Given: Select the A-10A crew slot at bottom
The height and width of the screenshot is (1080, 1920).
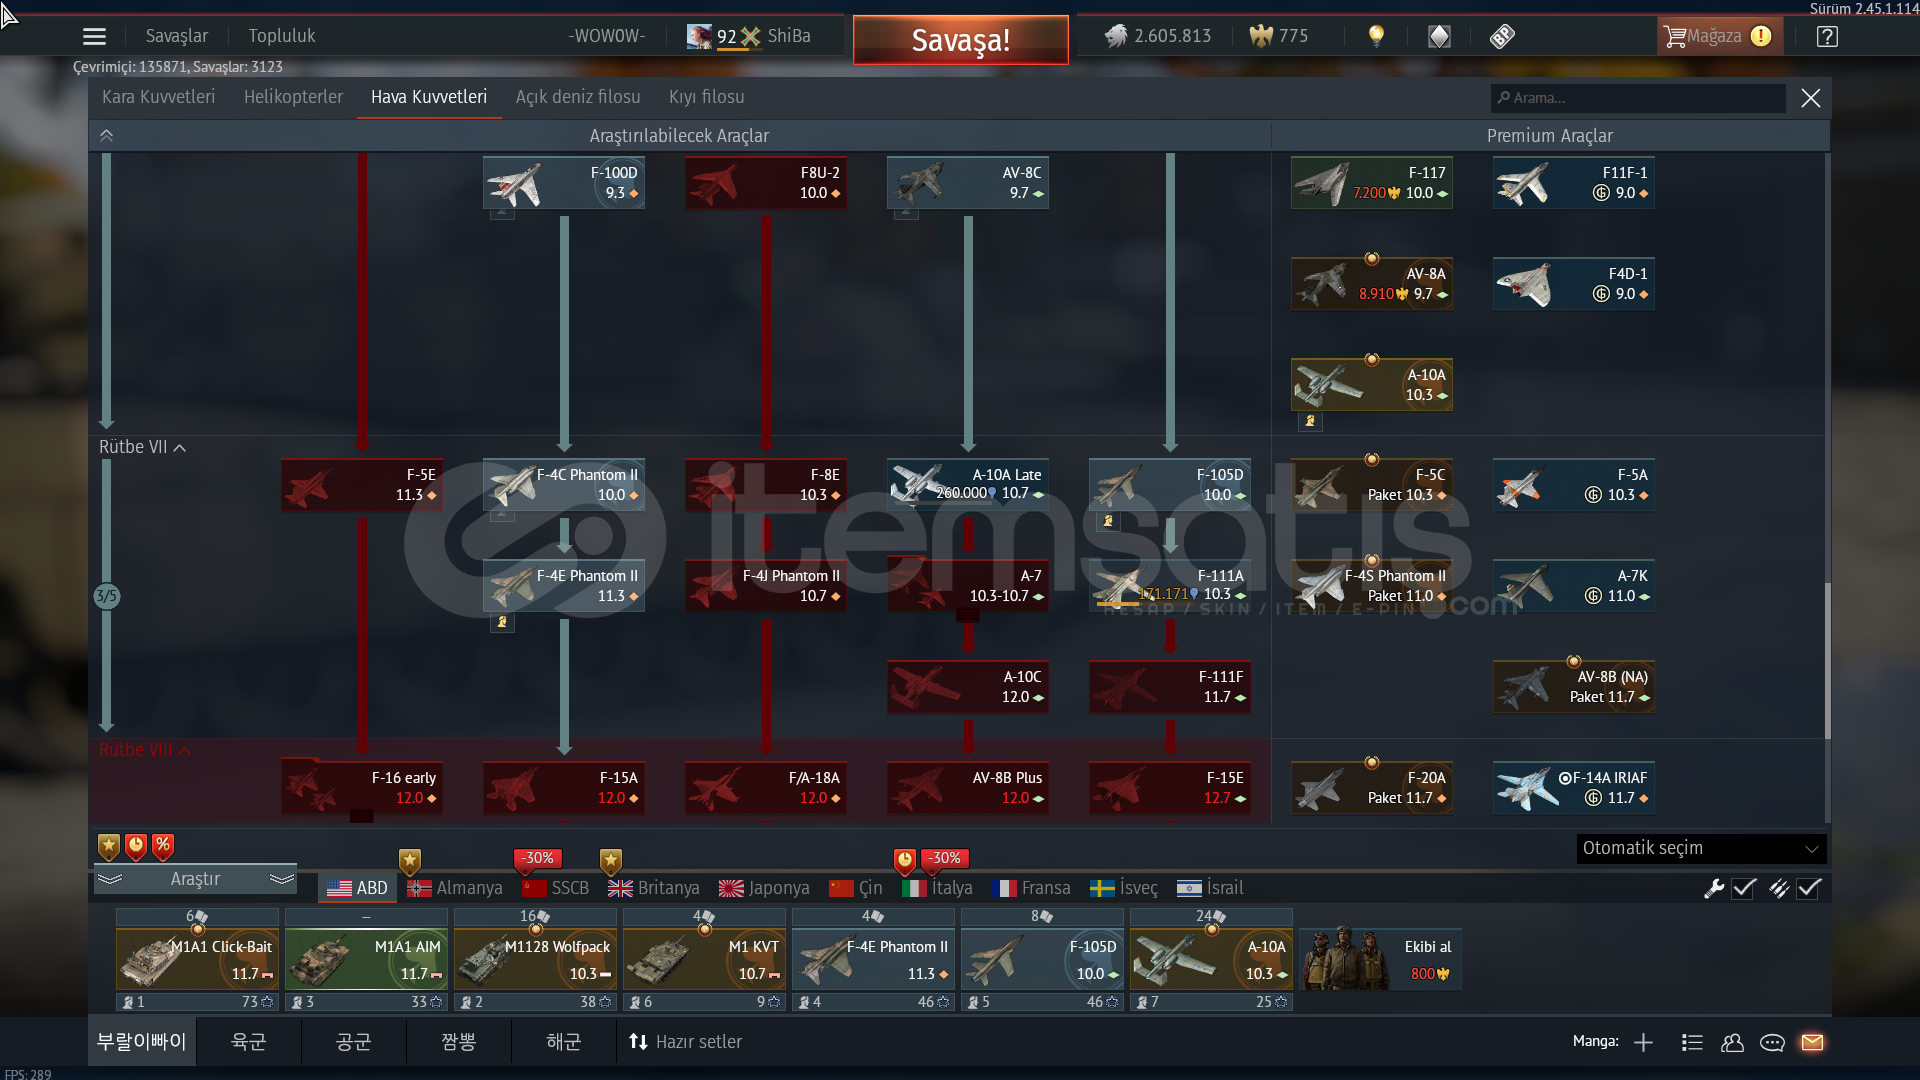Looking at the screenshot, I should 1211,960.
